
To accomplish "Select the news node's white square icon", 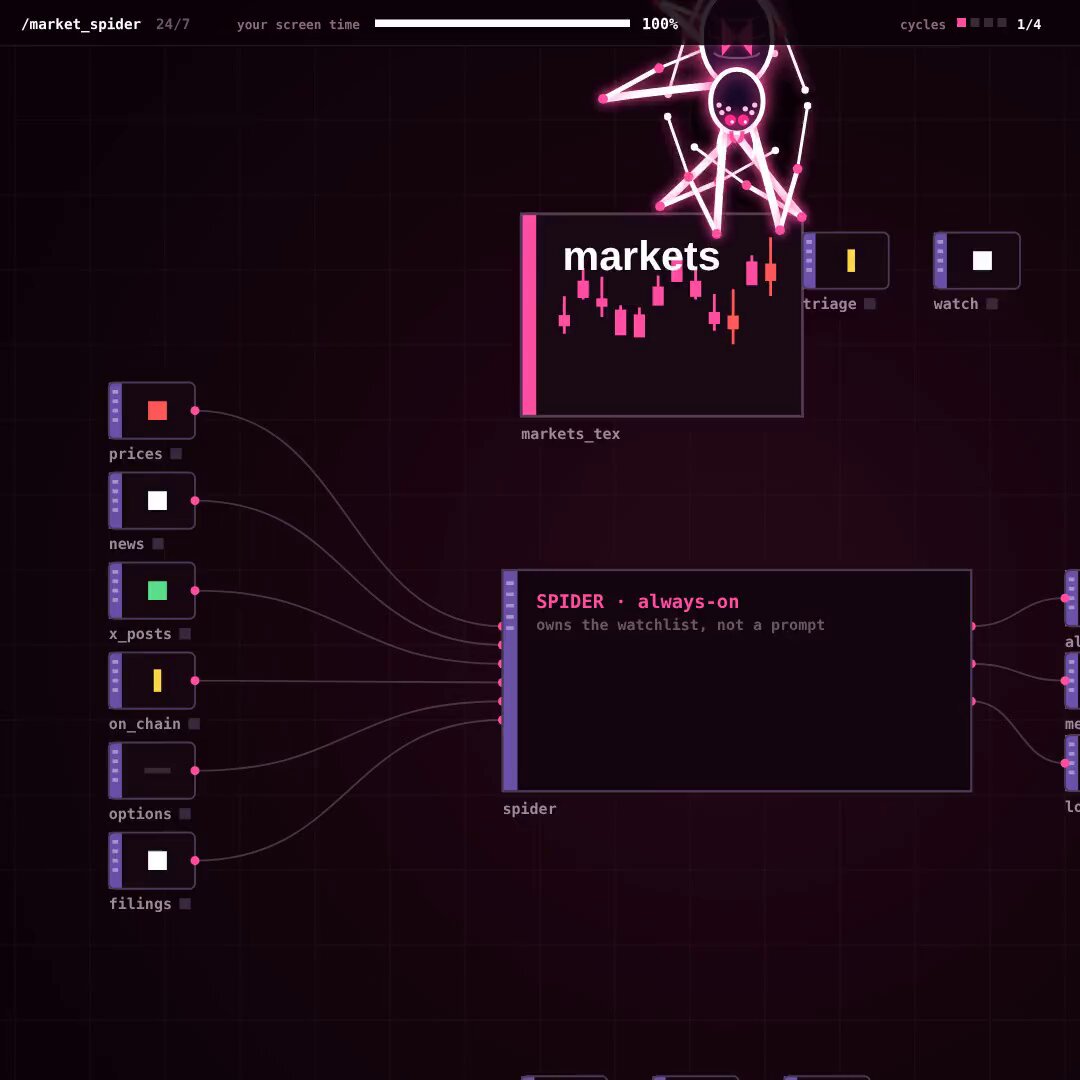I will tap(157, 501).
